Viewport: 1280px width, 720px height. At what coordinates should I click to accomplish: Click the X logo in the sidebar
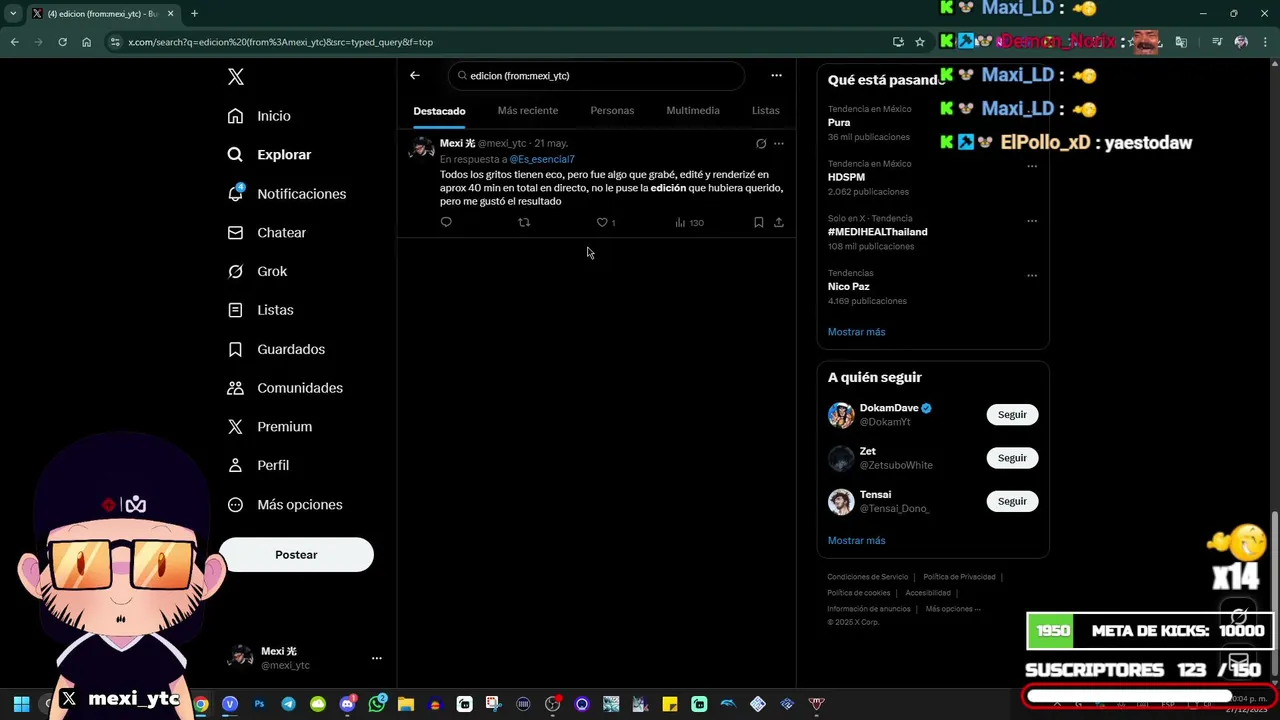pyautogui.click(x=236, y=77)
